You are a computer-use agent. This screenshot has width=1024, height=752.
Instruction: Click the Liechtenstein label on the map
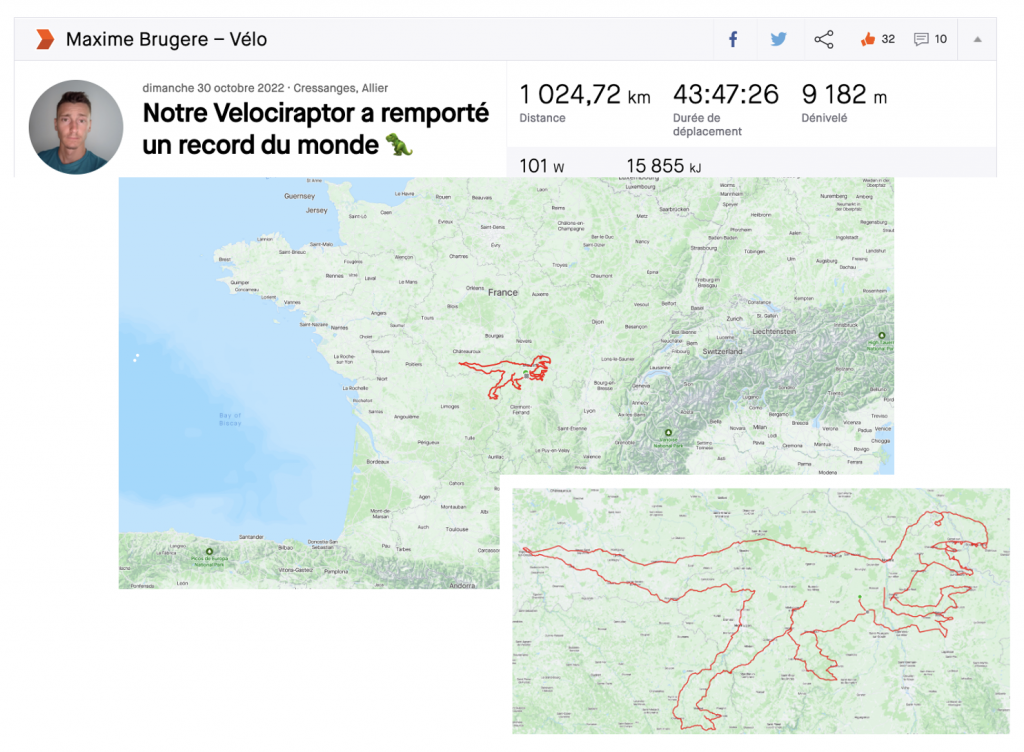pyautogui.click(x=774, y=332)
